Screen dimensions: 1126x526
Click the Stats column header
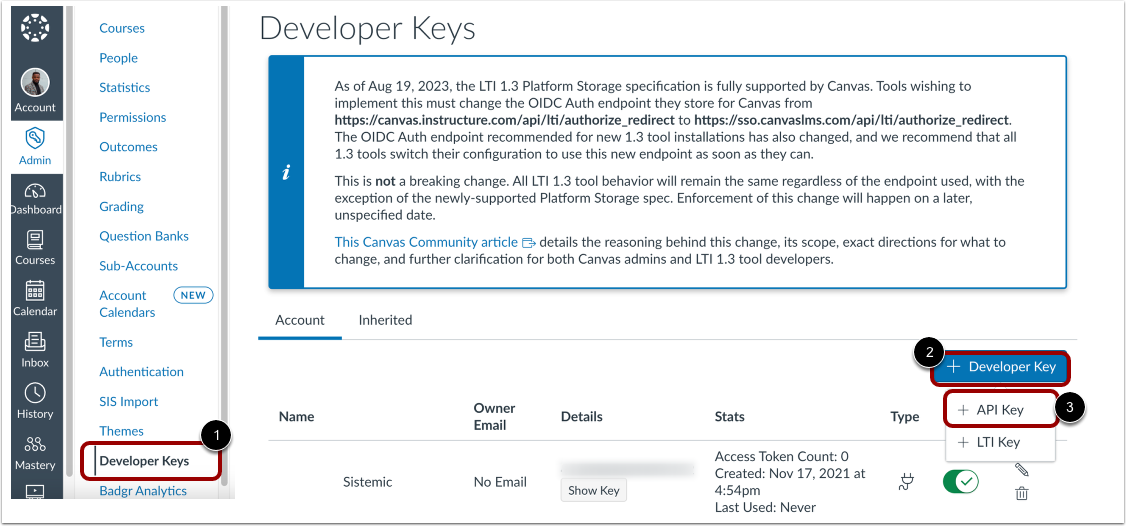(x=730, y=417)
